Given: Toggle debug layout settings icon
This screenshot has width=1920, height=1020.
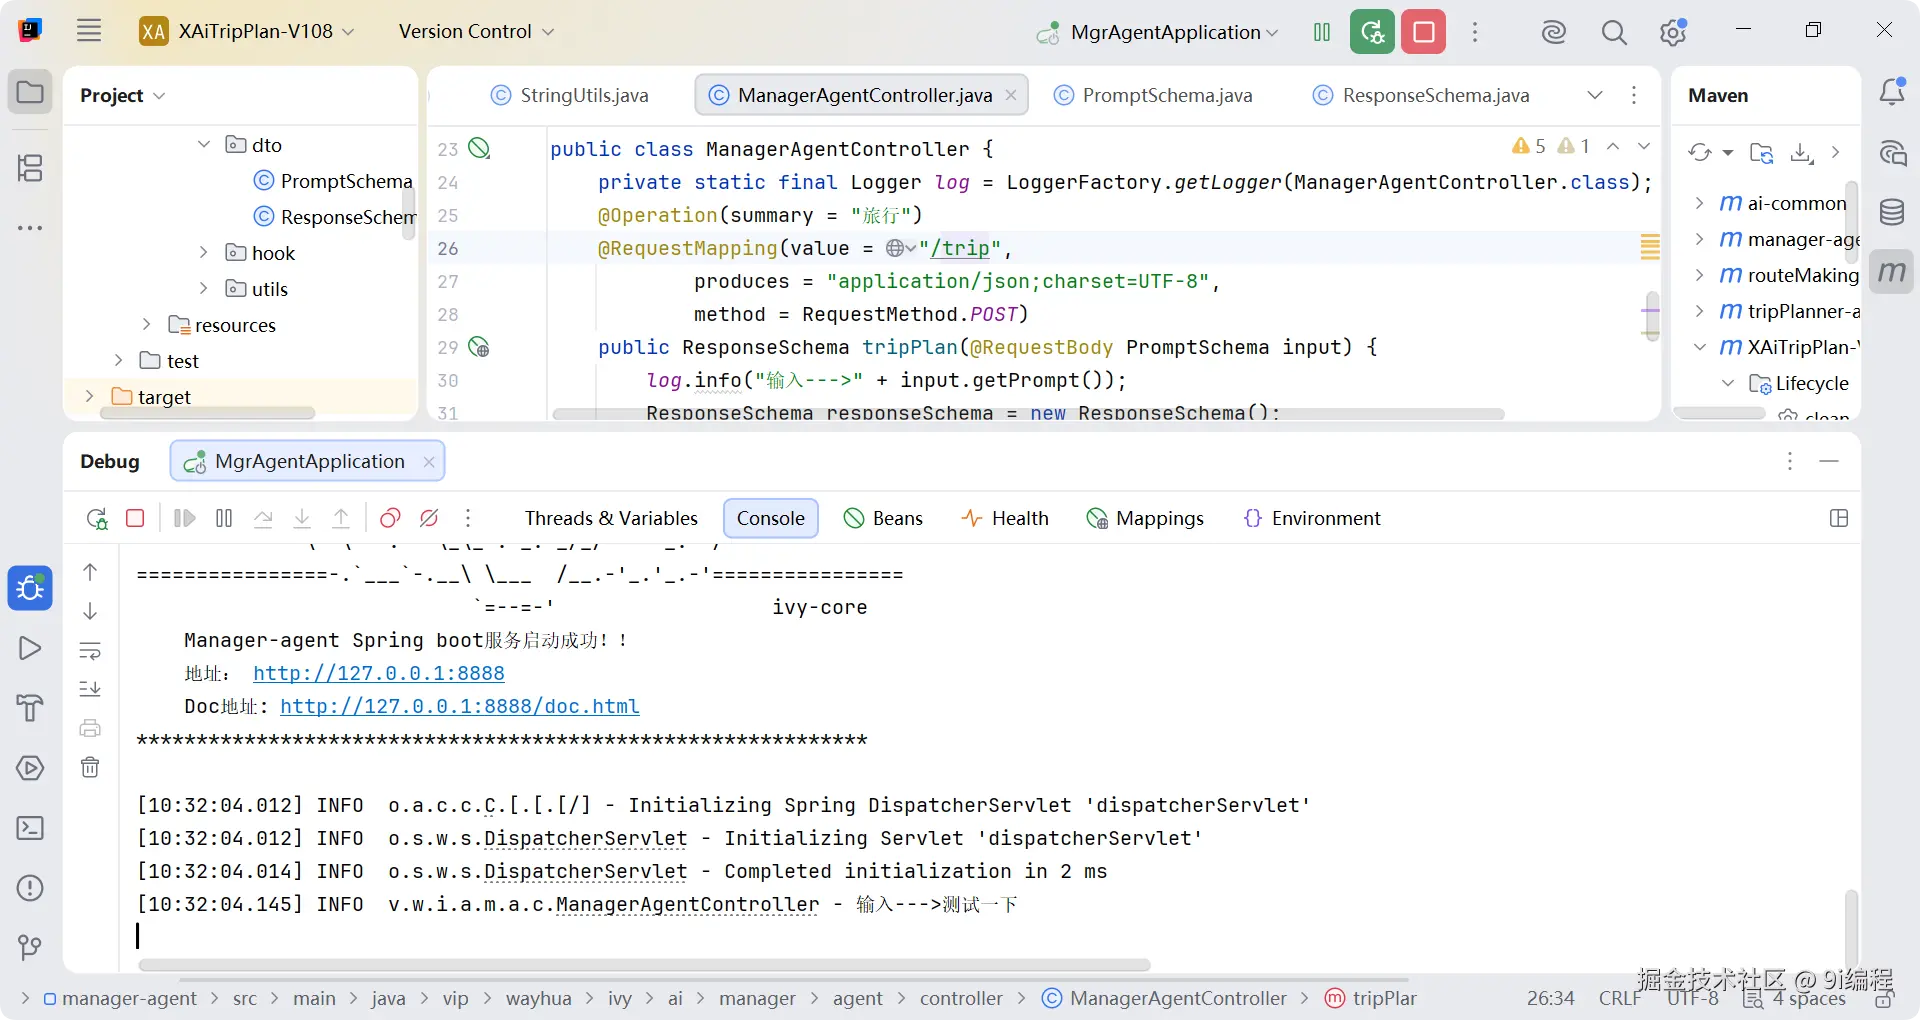Looking at the screenshot, I should point(1838,518).
